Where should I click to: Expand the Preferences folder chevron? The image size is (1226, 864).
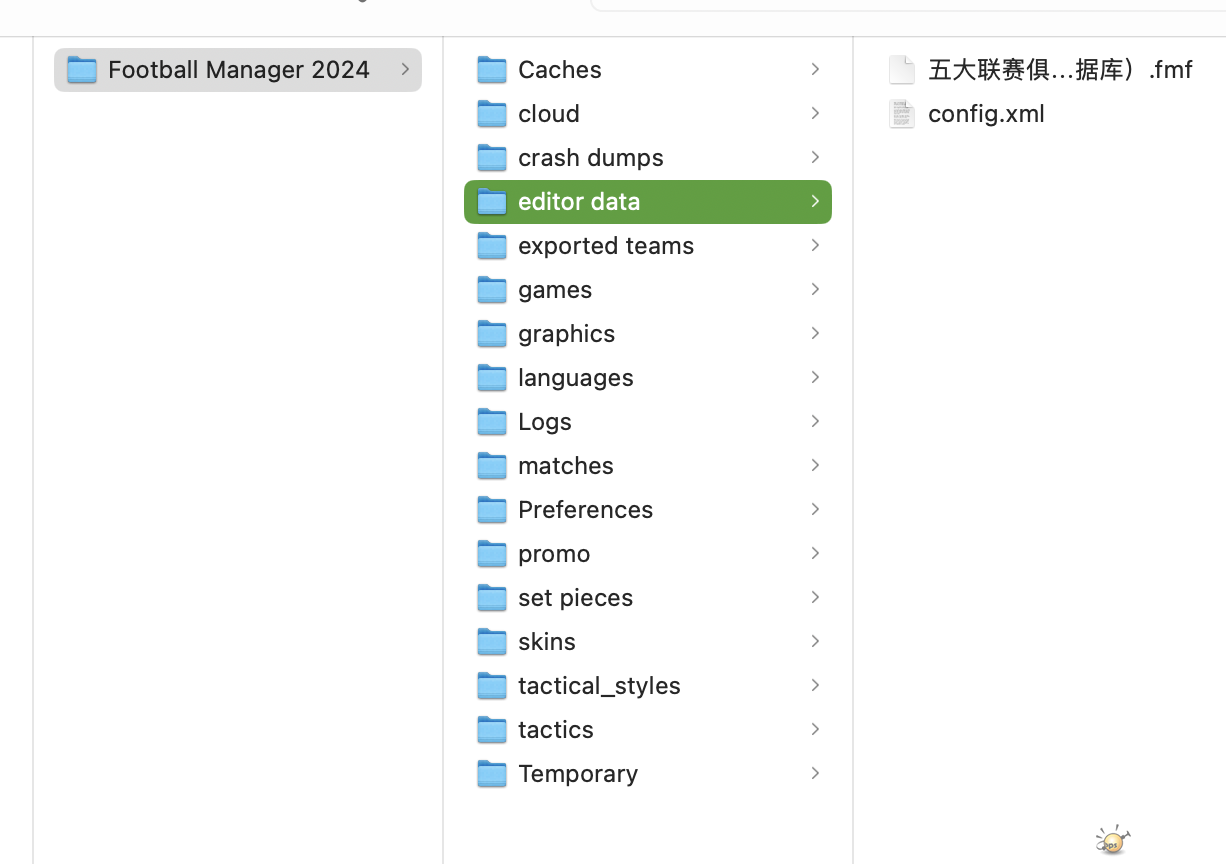pyautogui.click(x=815, y=510)
